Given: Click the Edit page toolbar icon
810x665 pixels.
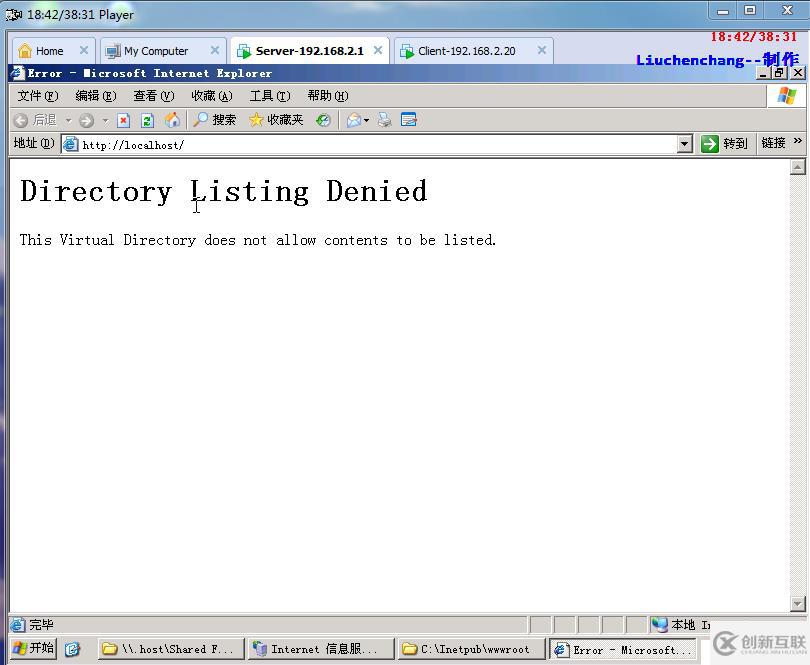Looking at the screenshot, I should tap(409, 120).
